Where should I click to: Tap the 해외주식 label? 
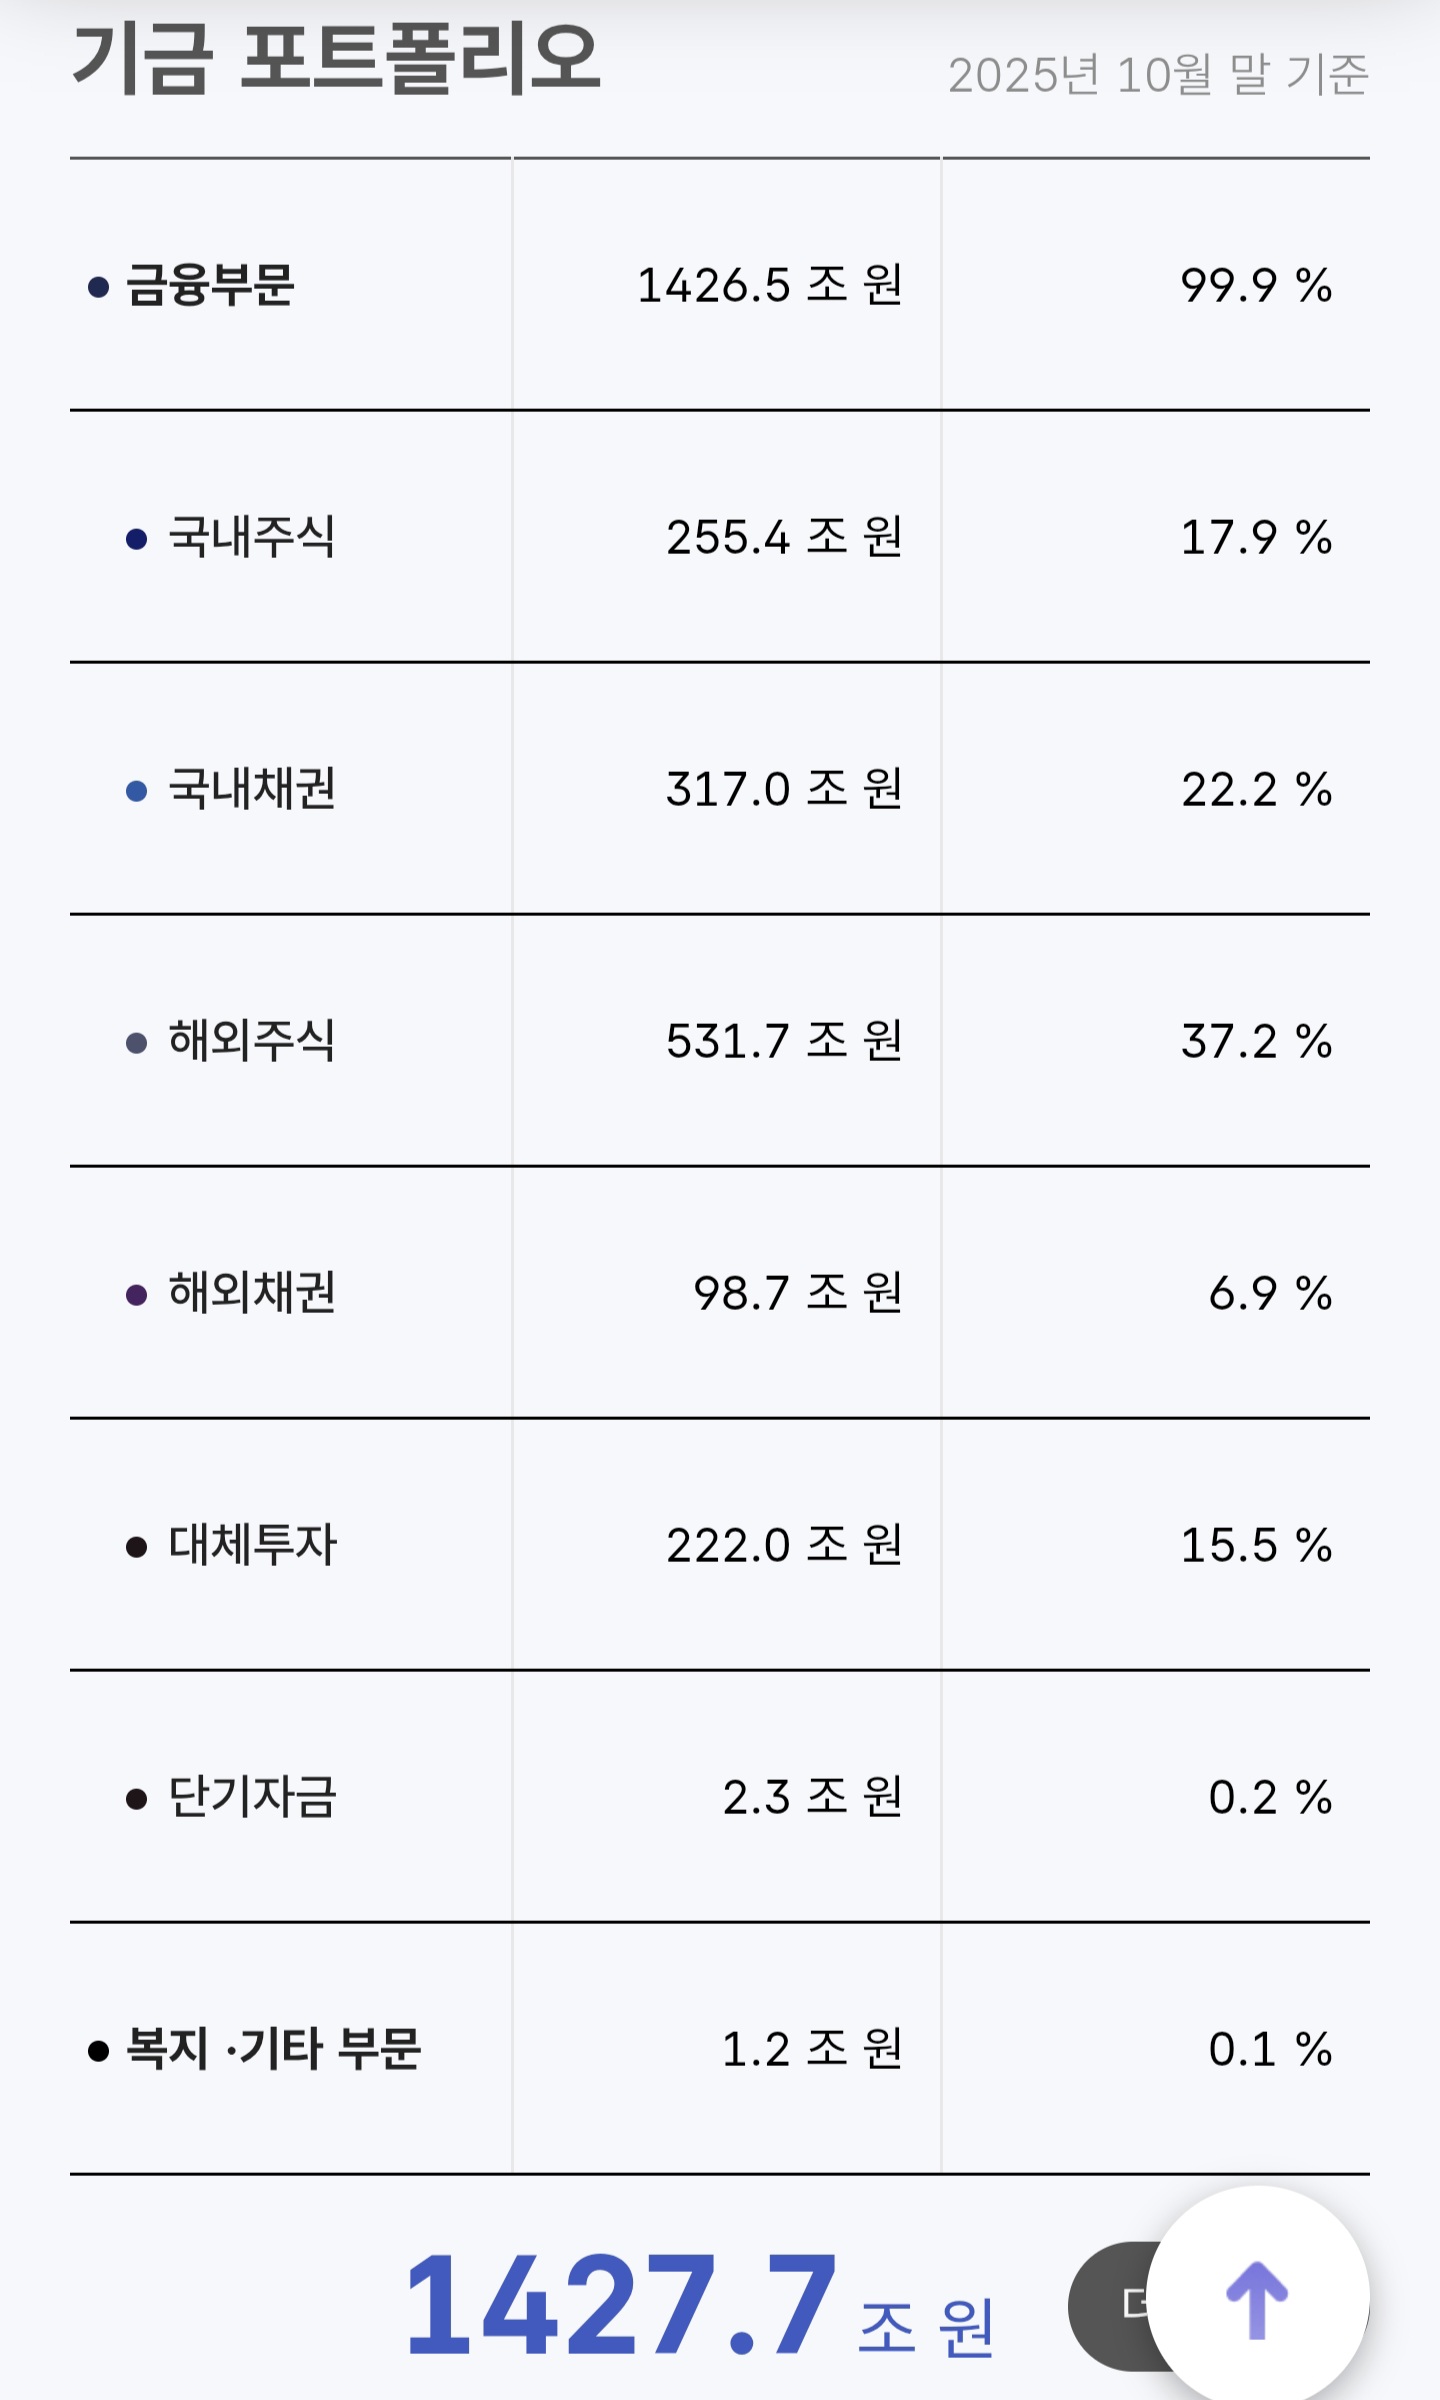pos(251,1041)
